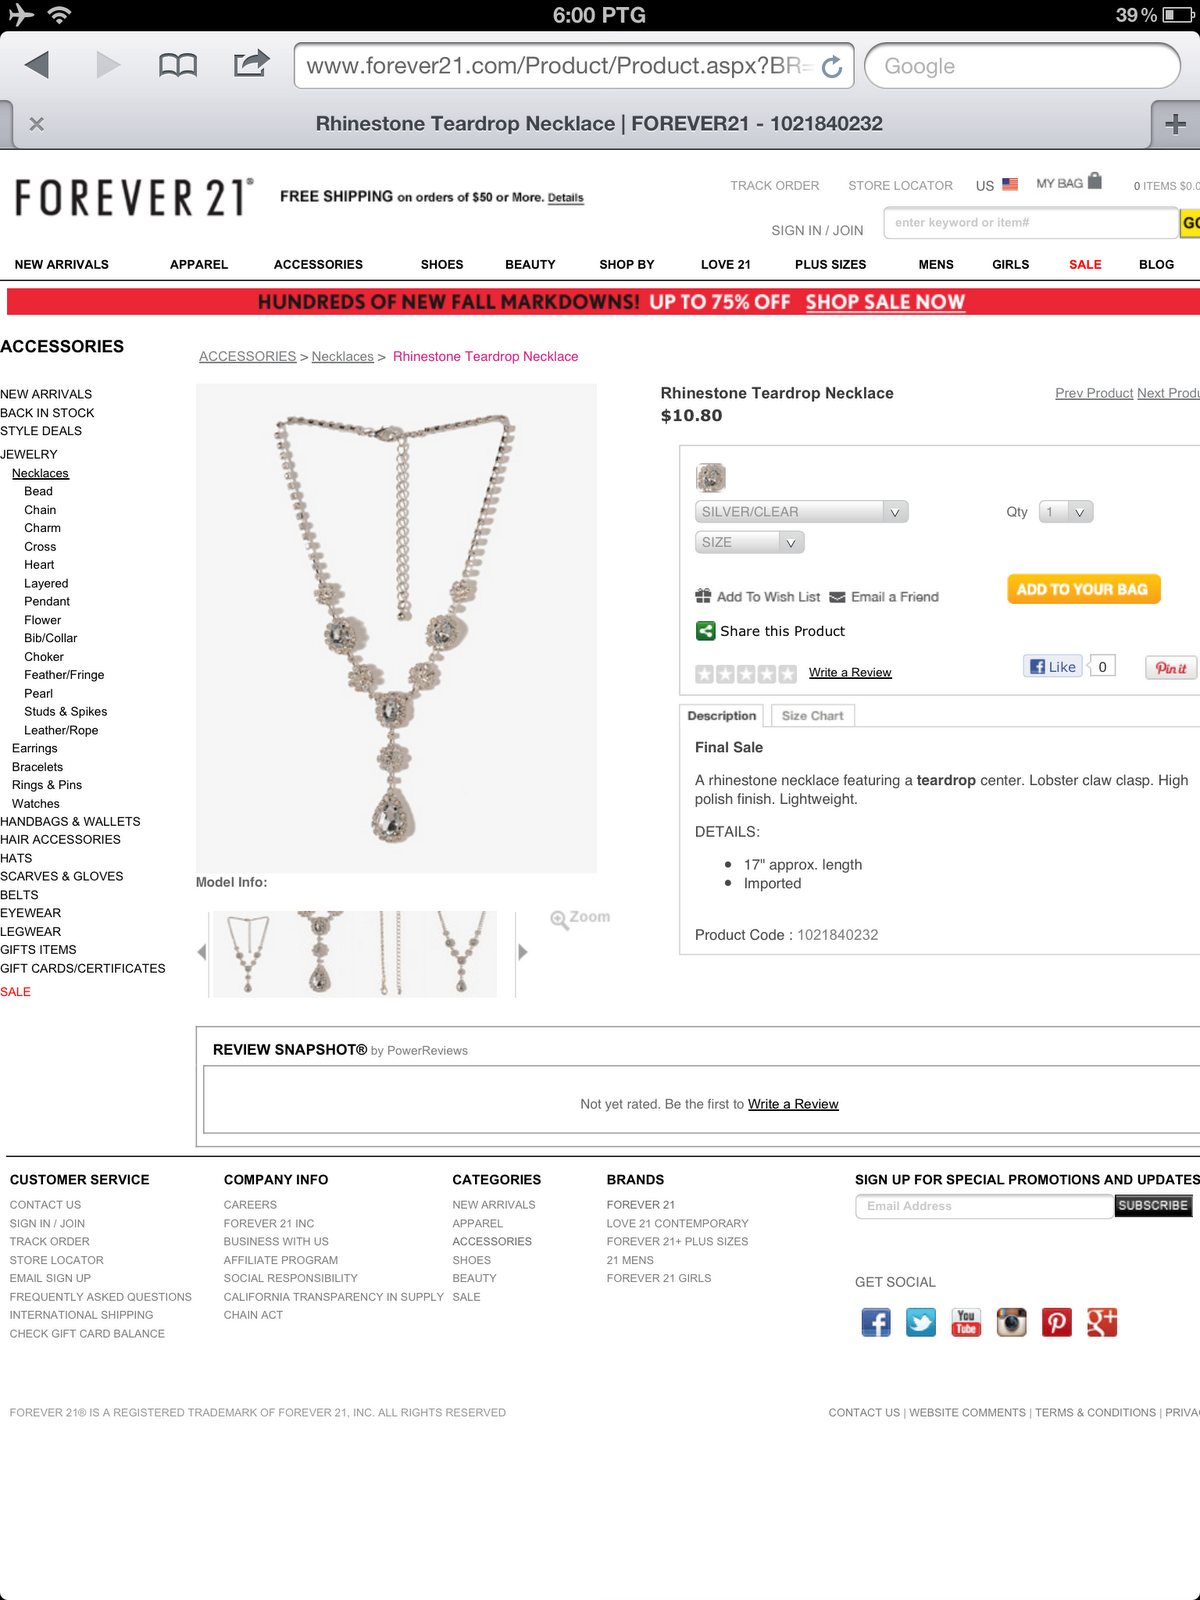Image resolution: width=1200 pixels, height=1600 pixels.
Task: Open the YouTube icon under Get Social
Action: pyautogui.click(x=966, y=1322)
